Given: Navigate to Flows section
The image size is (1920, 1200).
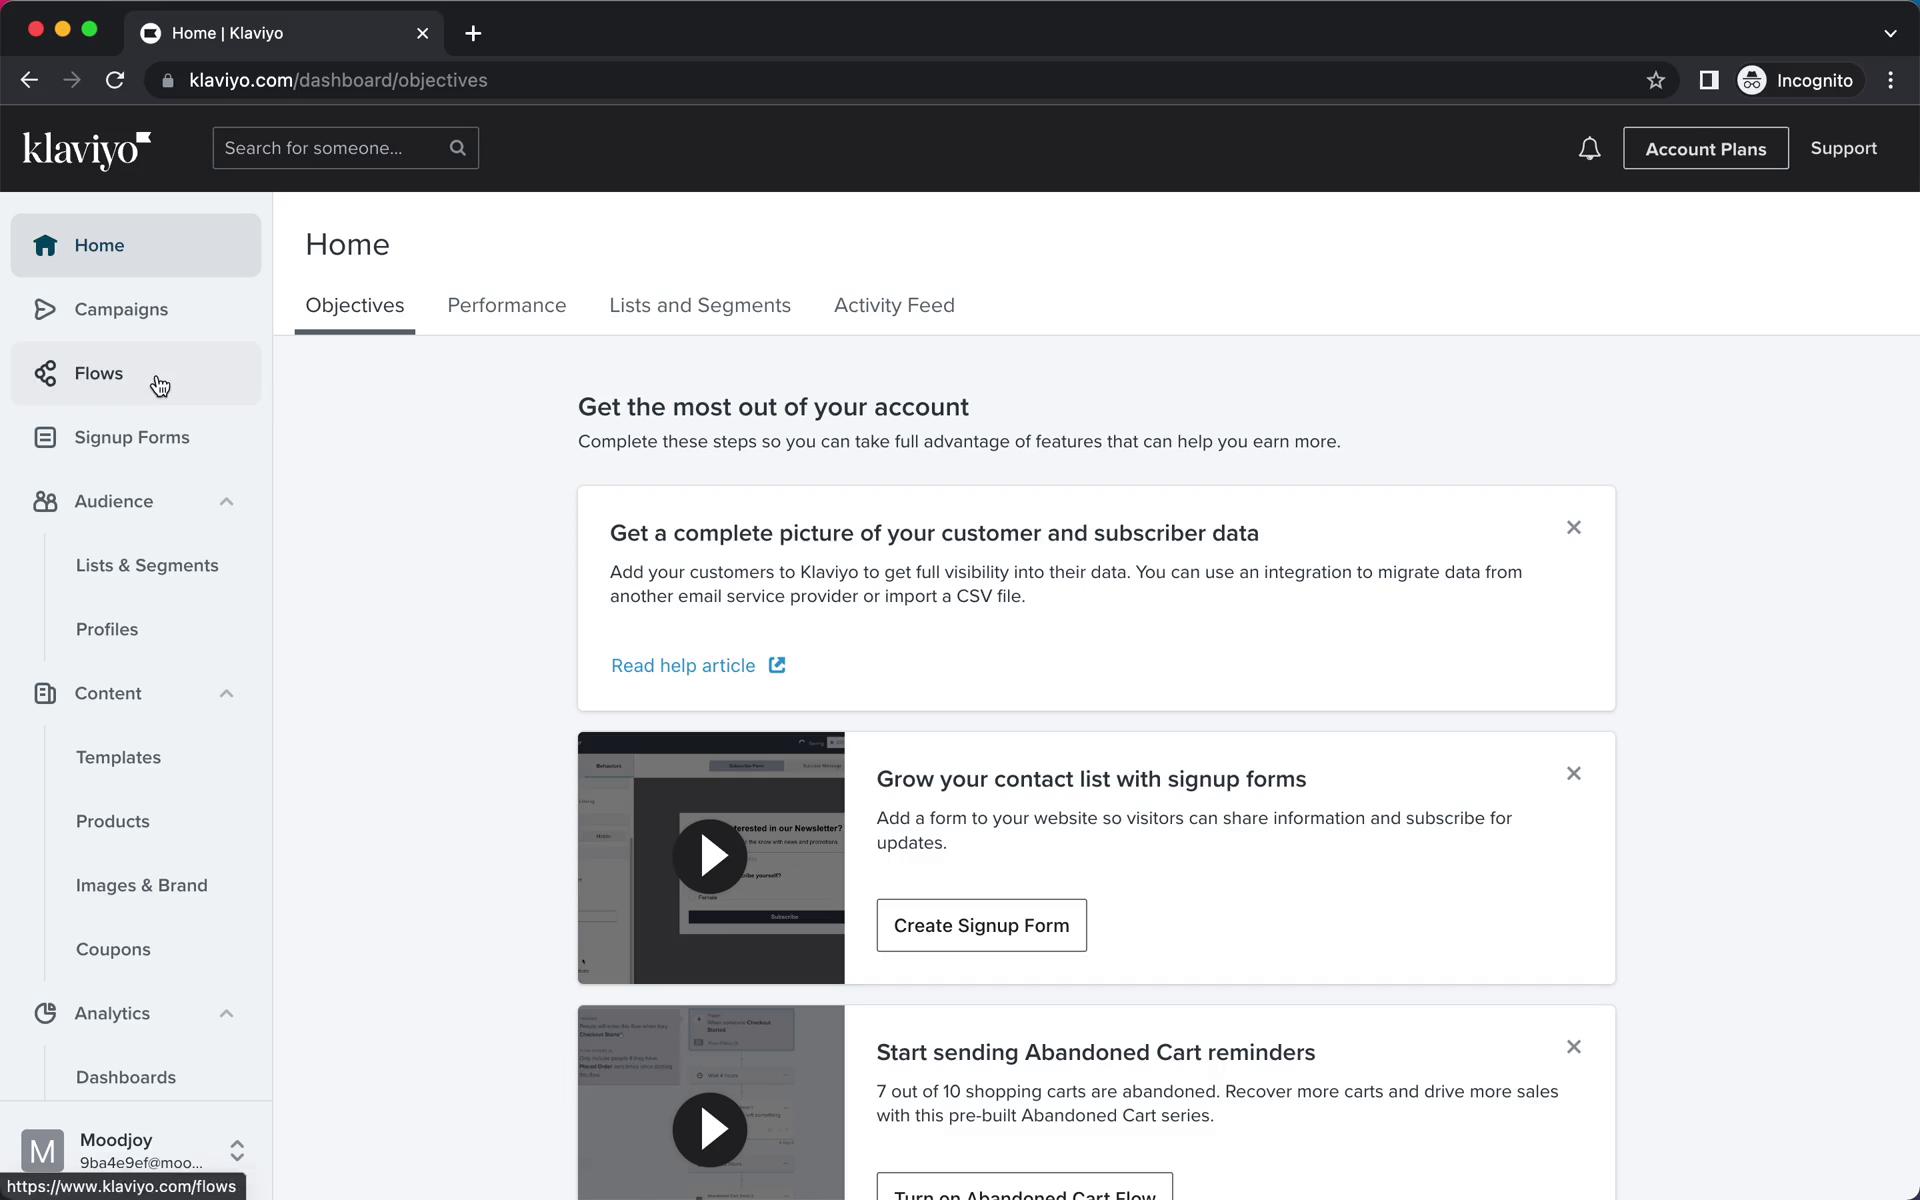Looking at the screenshot, I should [x=98, y=373].
